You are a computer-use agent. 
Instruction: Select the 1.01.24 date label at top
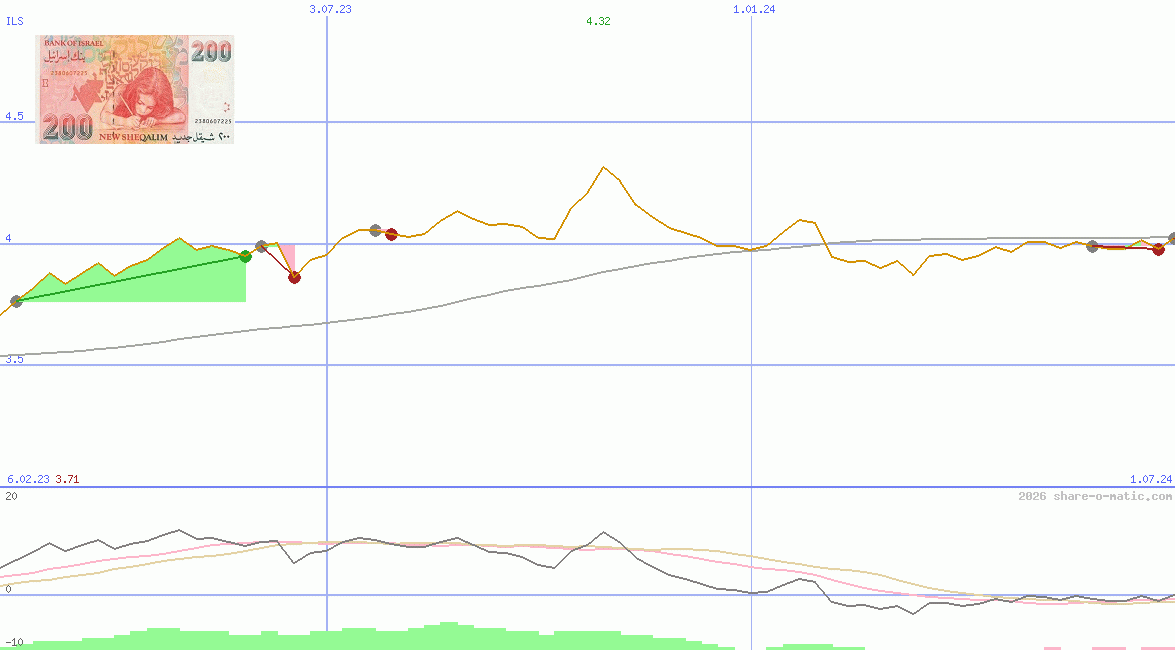(754, 9)
